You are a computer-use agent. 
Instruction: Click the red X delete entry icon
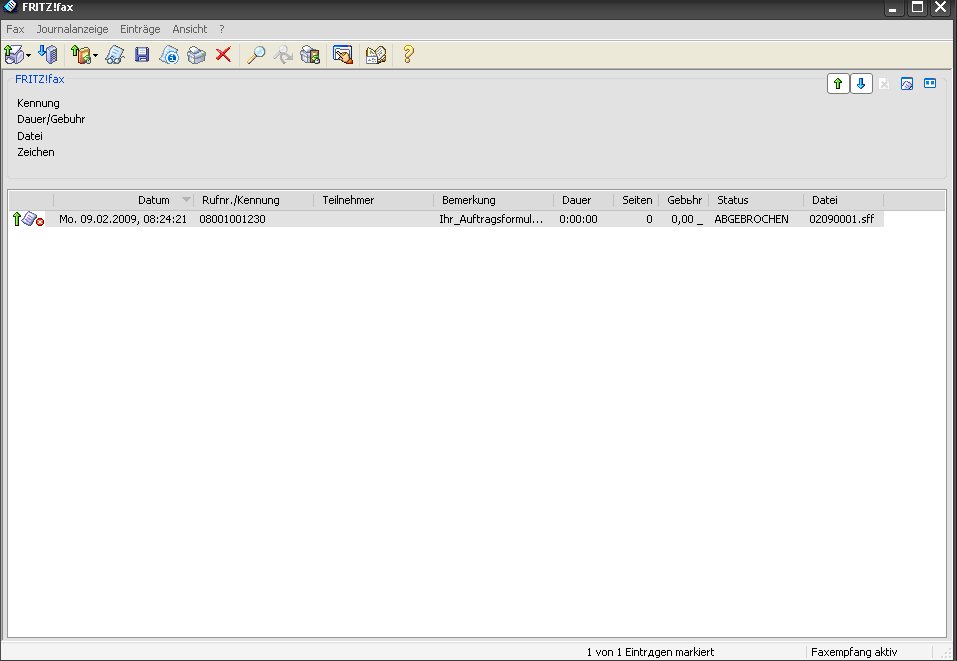click(x=223, y=55)
